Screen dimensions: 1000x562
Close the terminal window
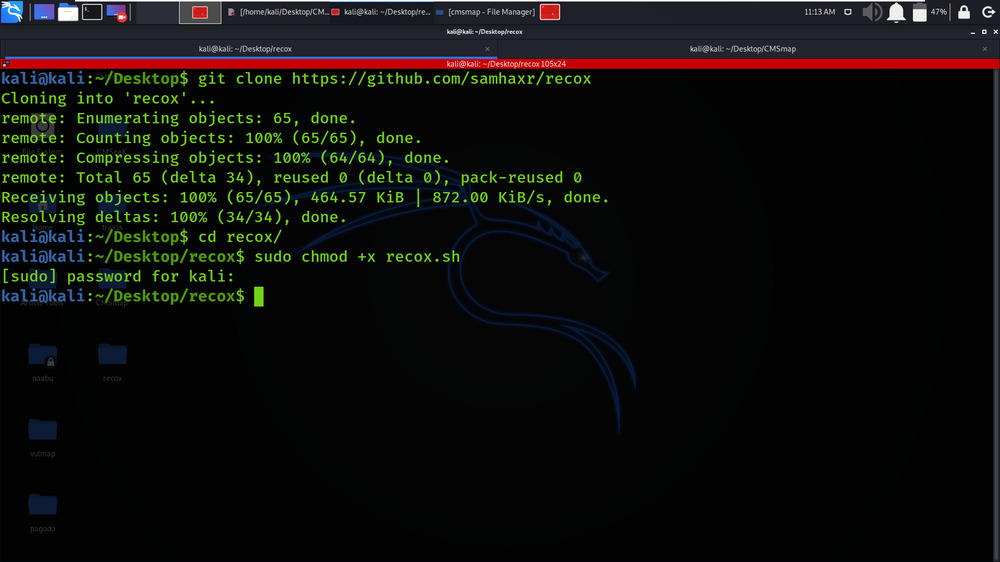(x=996, y=32)
